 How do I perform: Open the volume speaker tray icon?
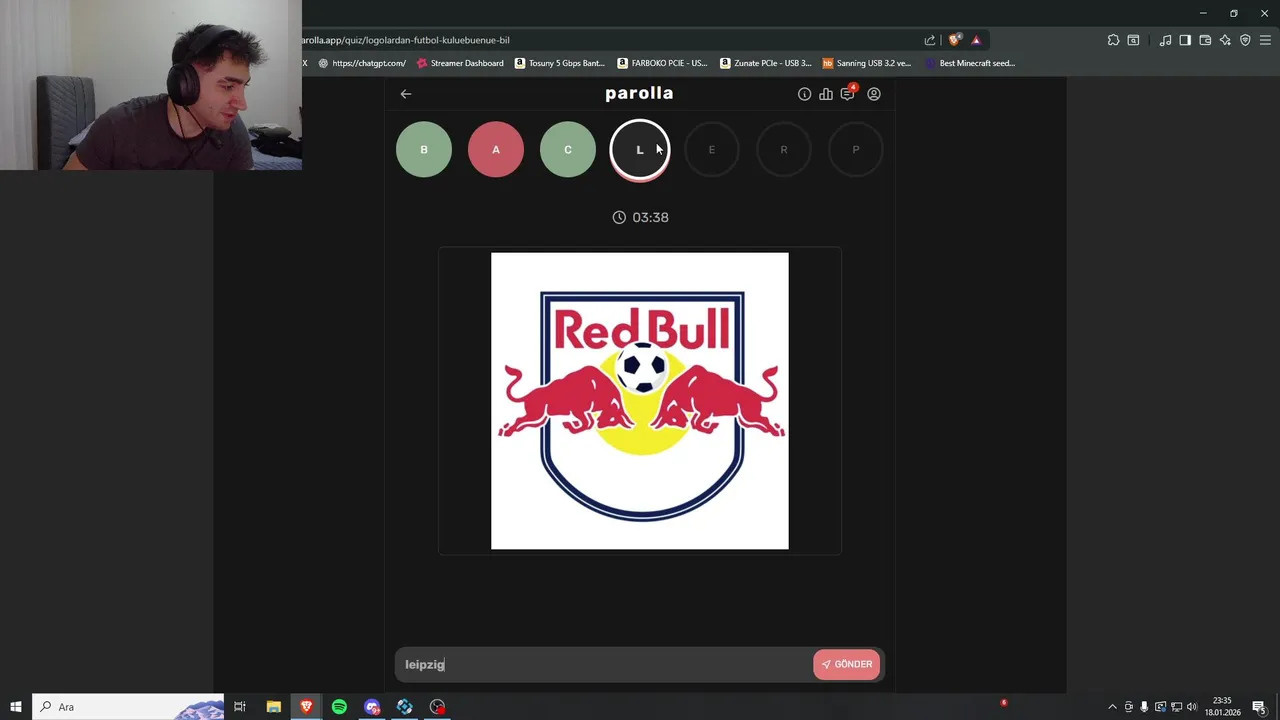(x=1191, y=707)
